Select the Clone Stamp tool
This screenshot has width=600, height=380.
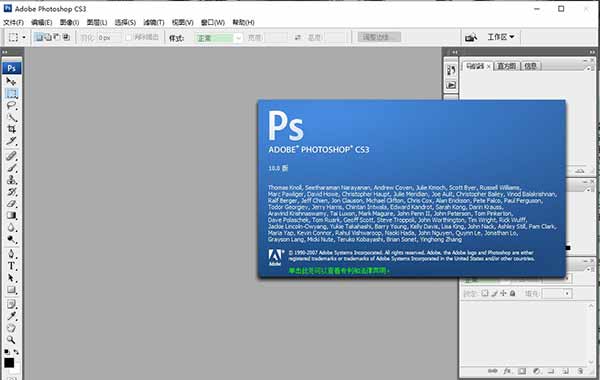[x=11, y=179]
